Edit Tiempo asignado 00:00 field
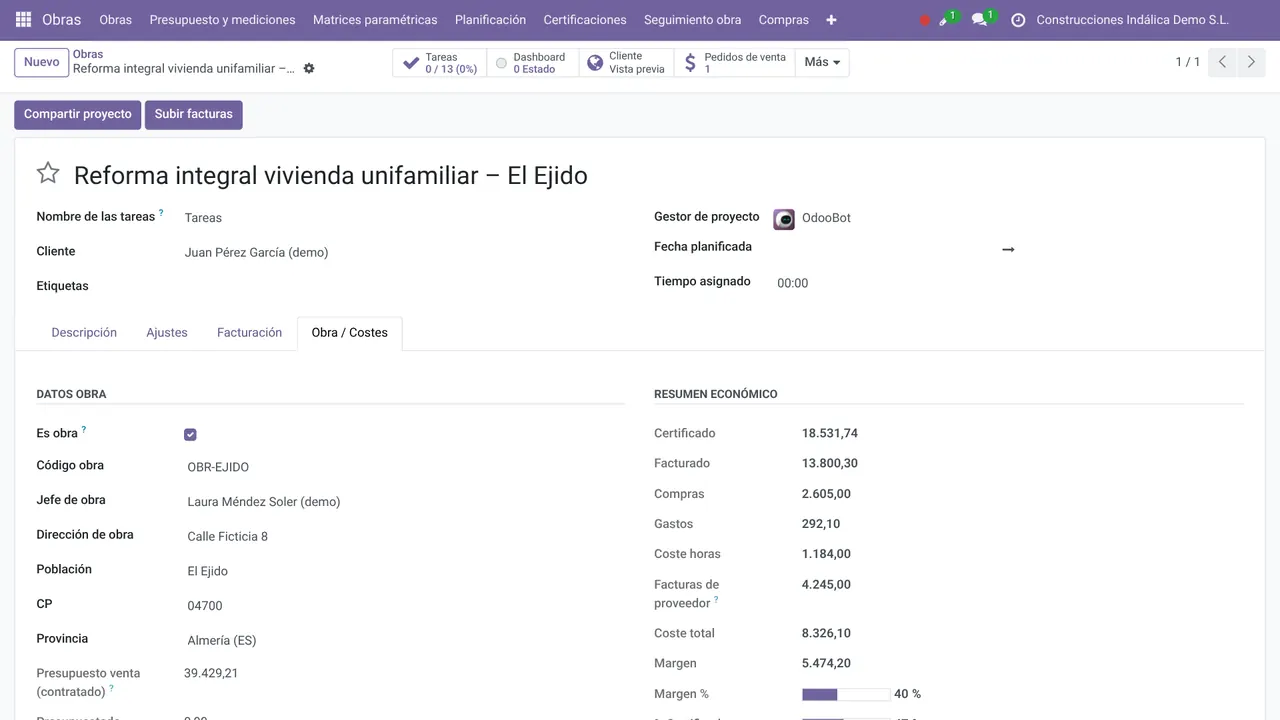 [792, 283]
